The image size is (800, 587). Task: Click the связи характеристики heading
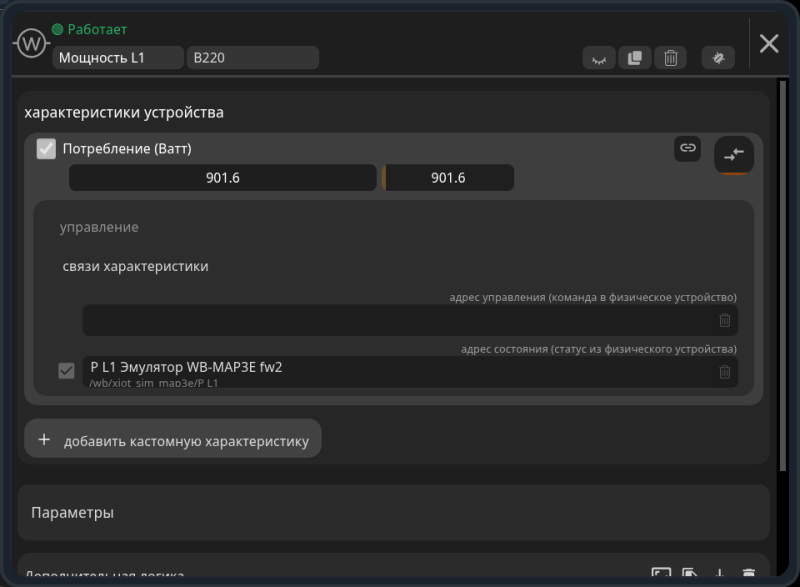[135, 266]
